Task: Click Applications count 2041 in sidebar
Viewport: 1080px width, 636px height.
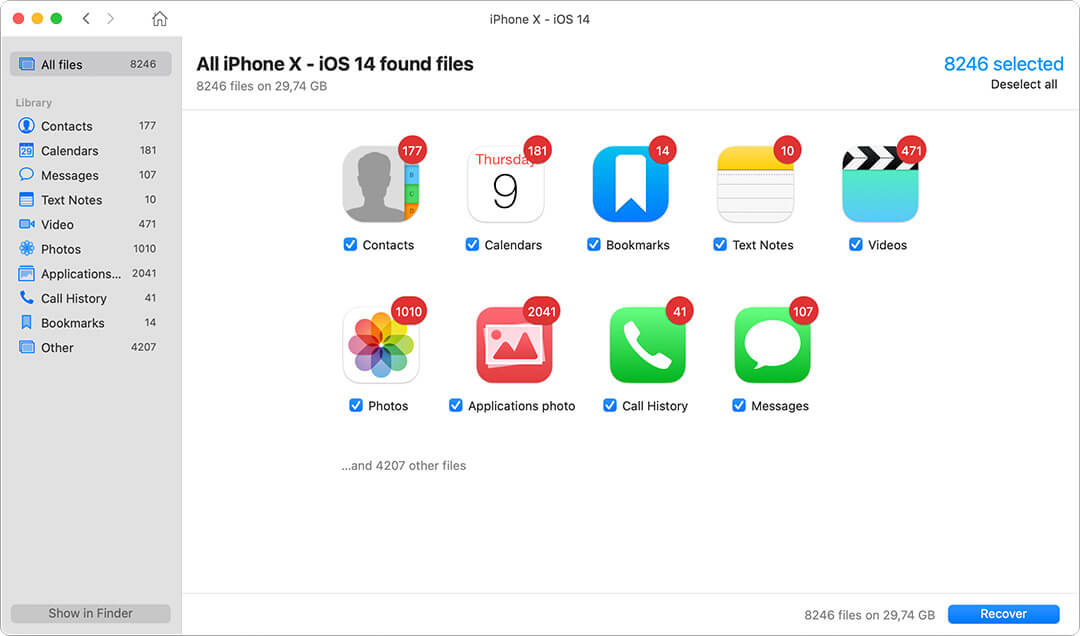Action: pyautogui.click(x=144, y=274)
